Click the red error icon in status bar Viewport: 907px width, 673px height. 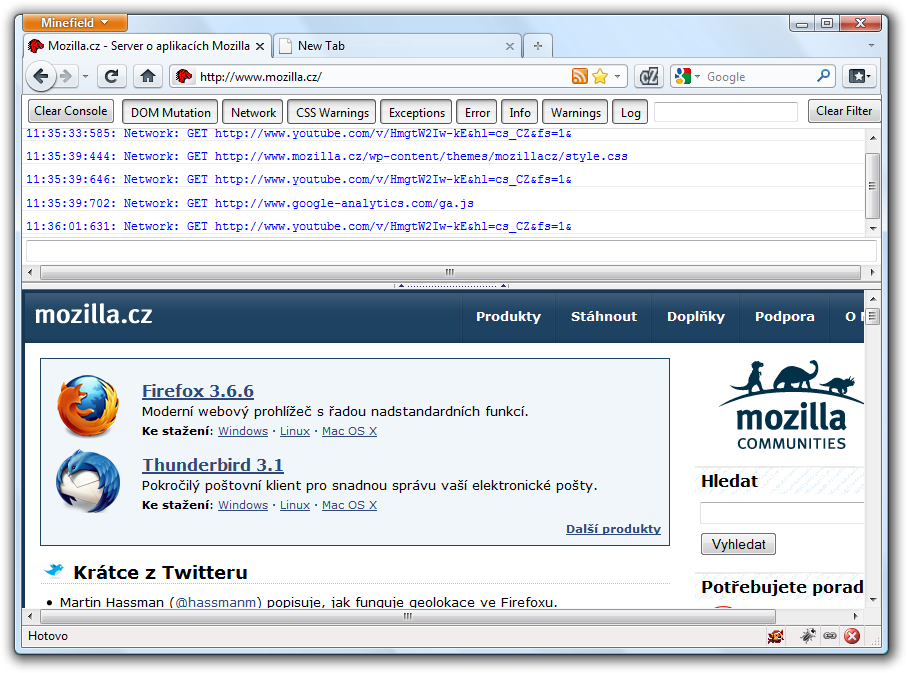pyautogui.click(x=851, y=636)
